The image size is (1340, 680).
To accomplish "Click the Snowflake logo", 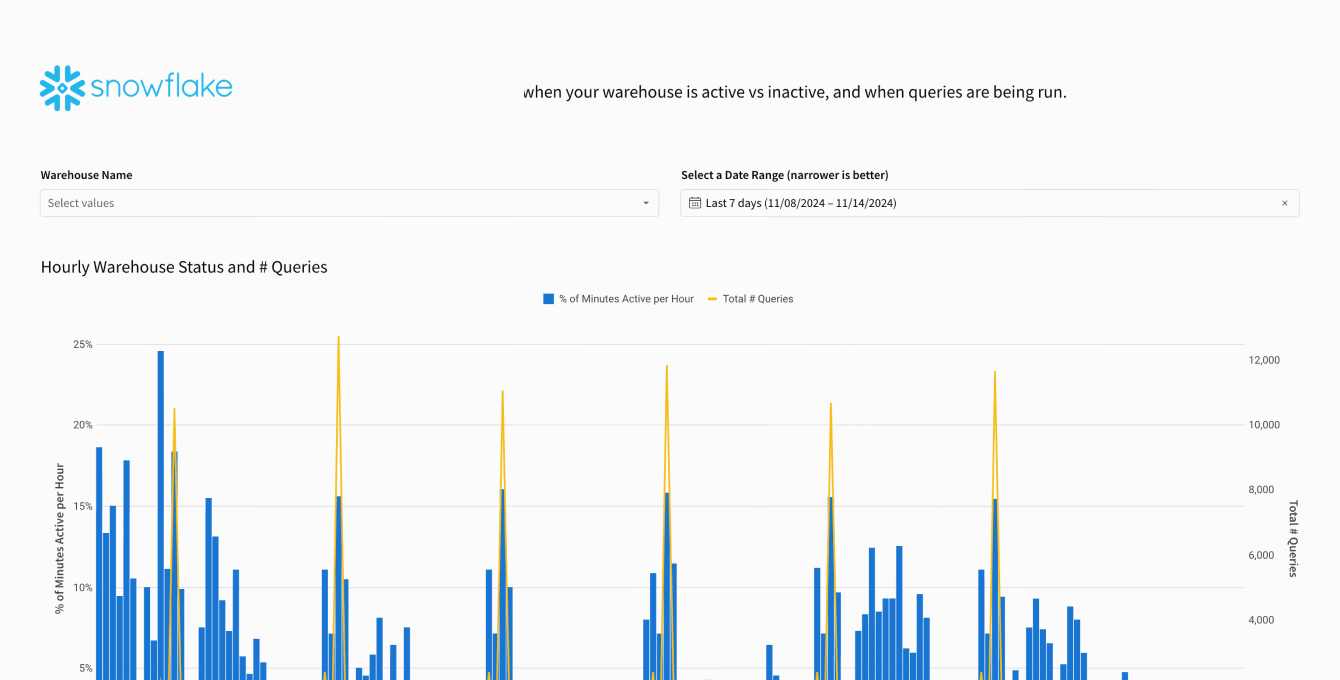I will 136,88.
